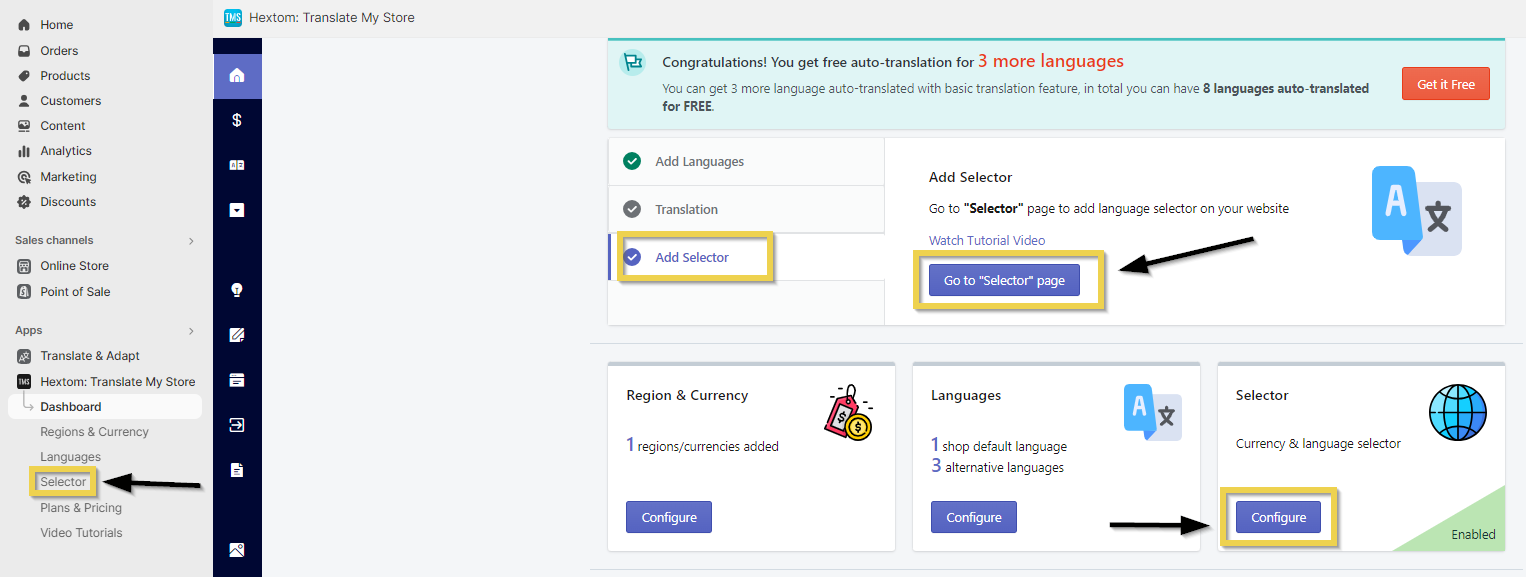Open Plans & Pricing menu item
This screenshot has height=577, width=1526.
point(81,508)
